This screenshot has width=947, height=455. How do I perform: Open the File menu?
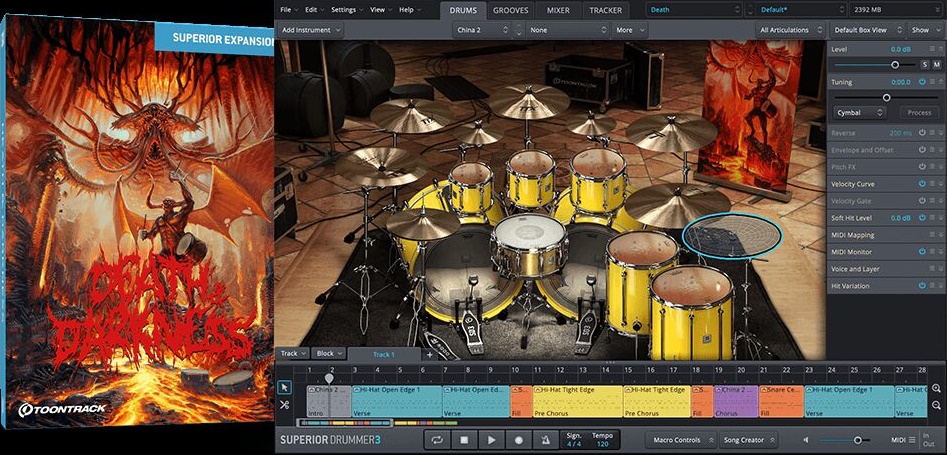point(288,10)
